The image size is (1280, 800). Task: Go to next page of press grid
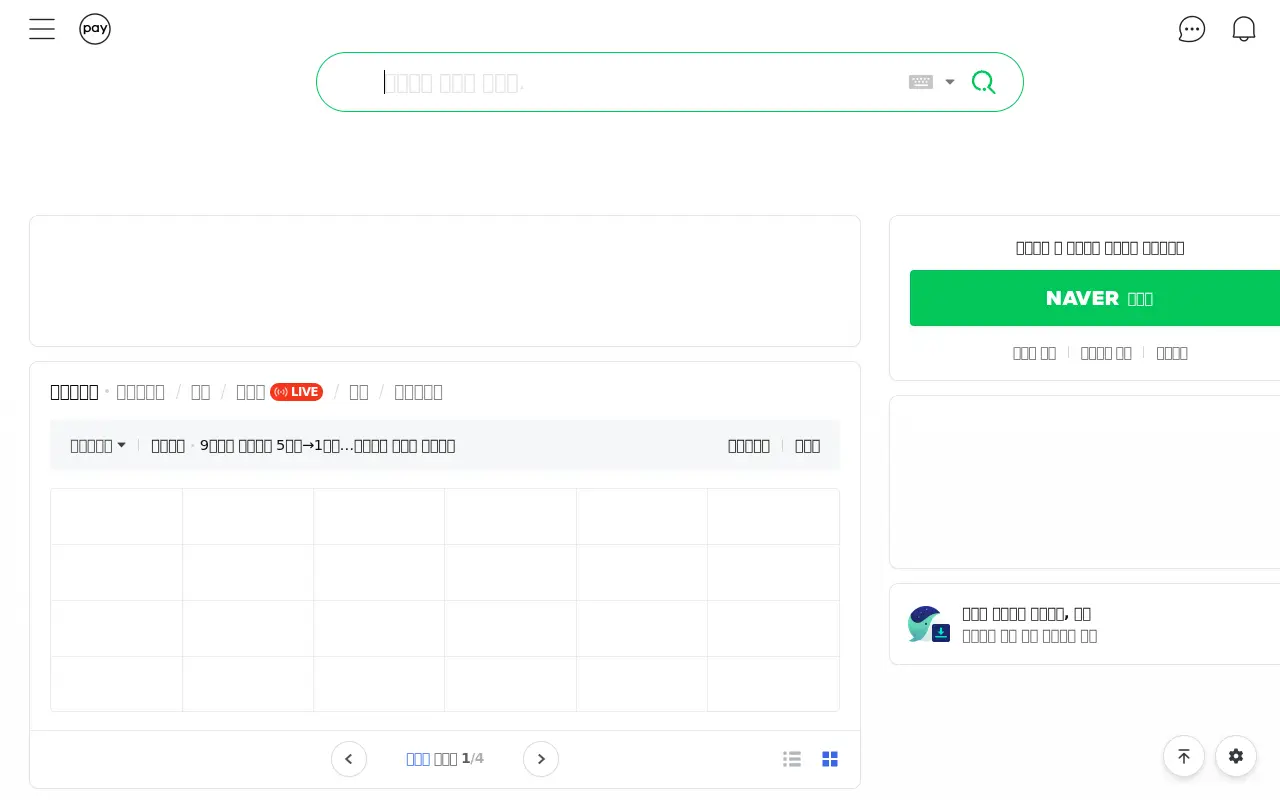pos(541,759)
